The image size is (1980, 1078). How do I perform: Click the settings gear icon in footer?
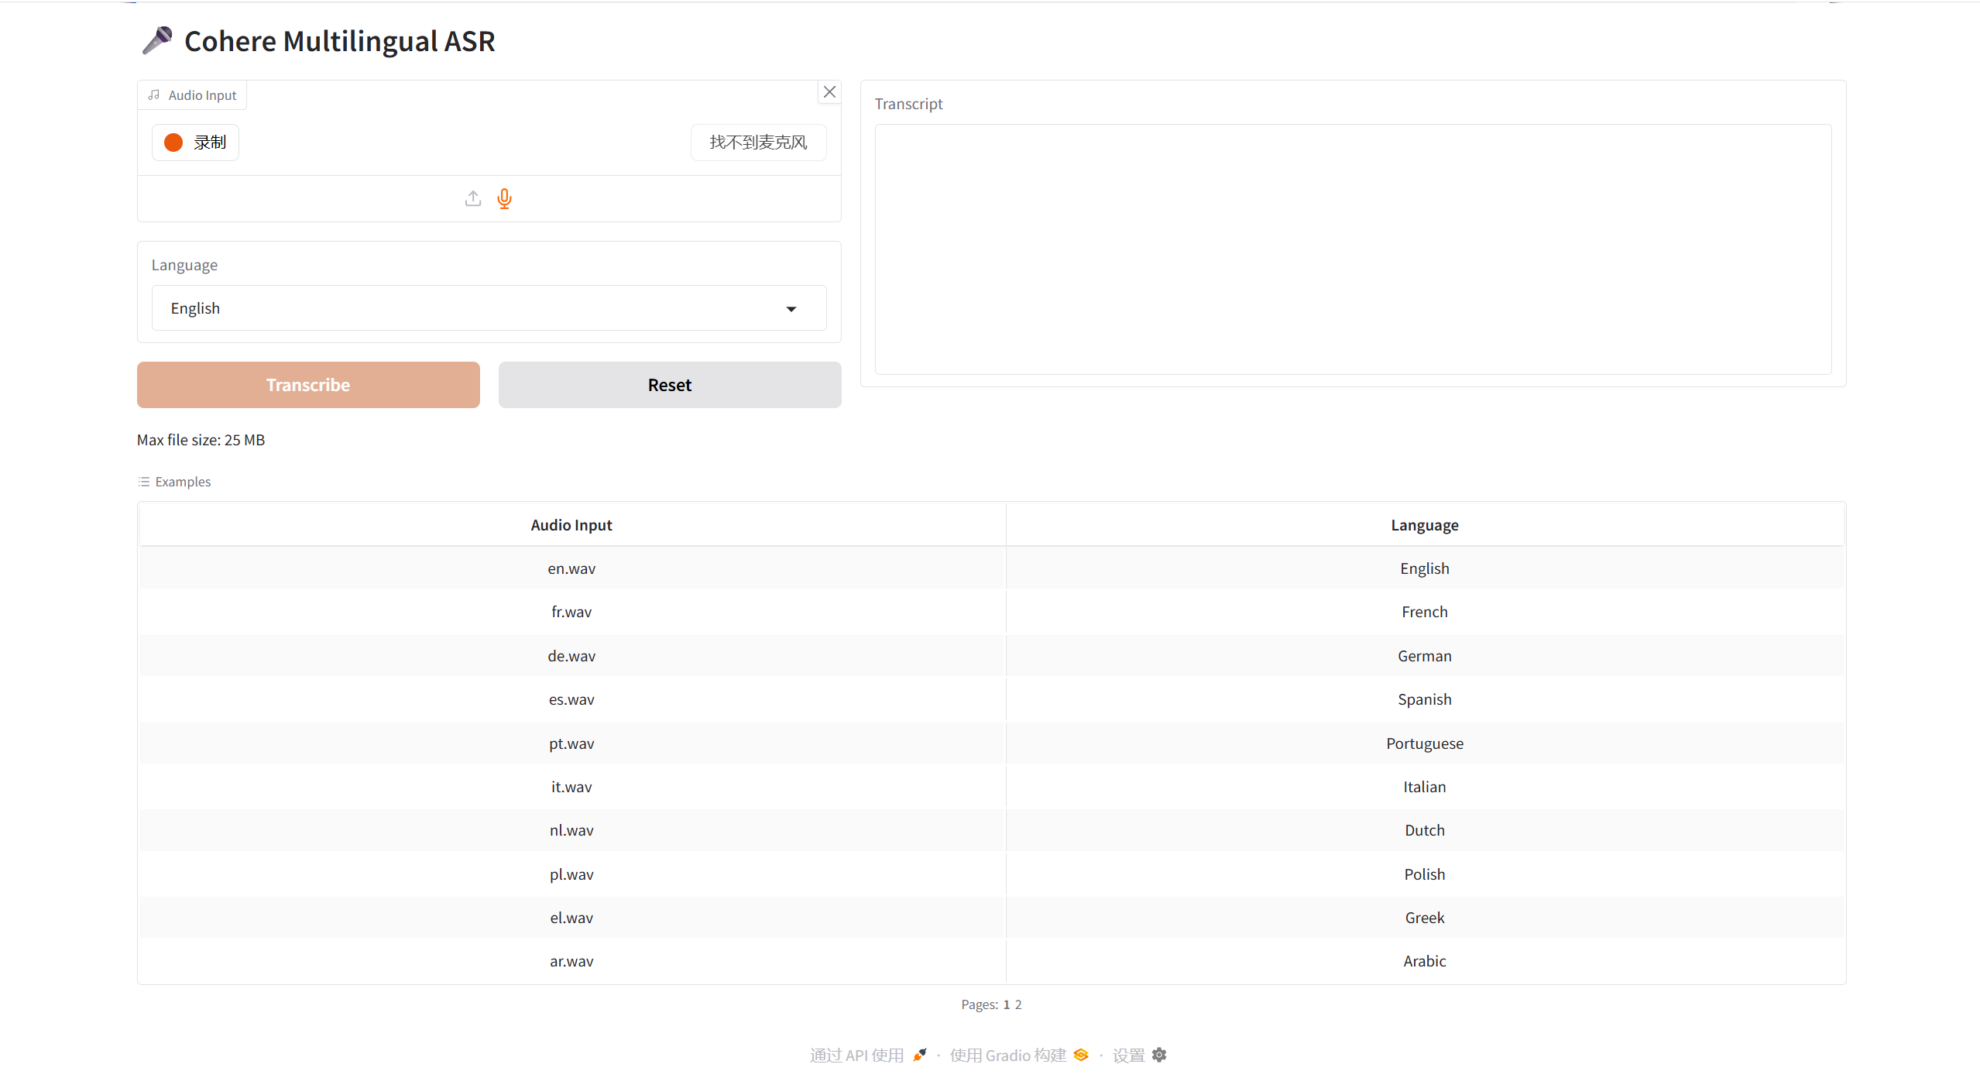point(1159,1055)
